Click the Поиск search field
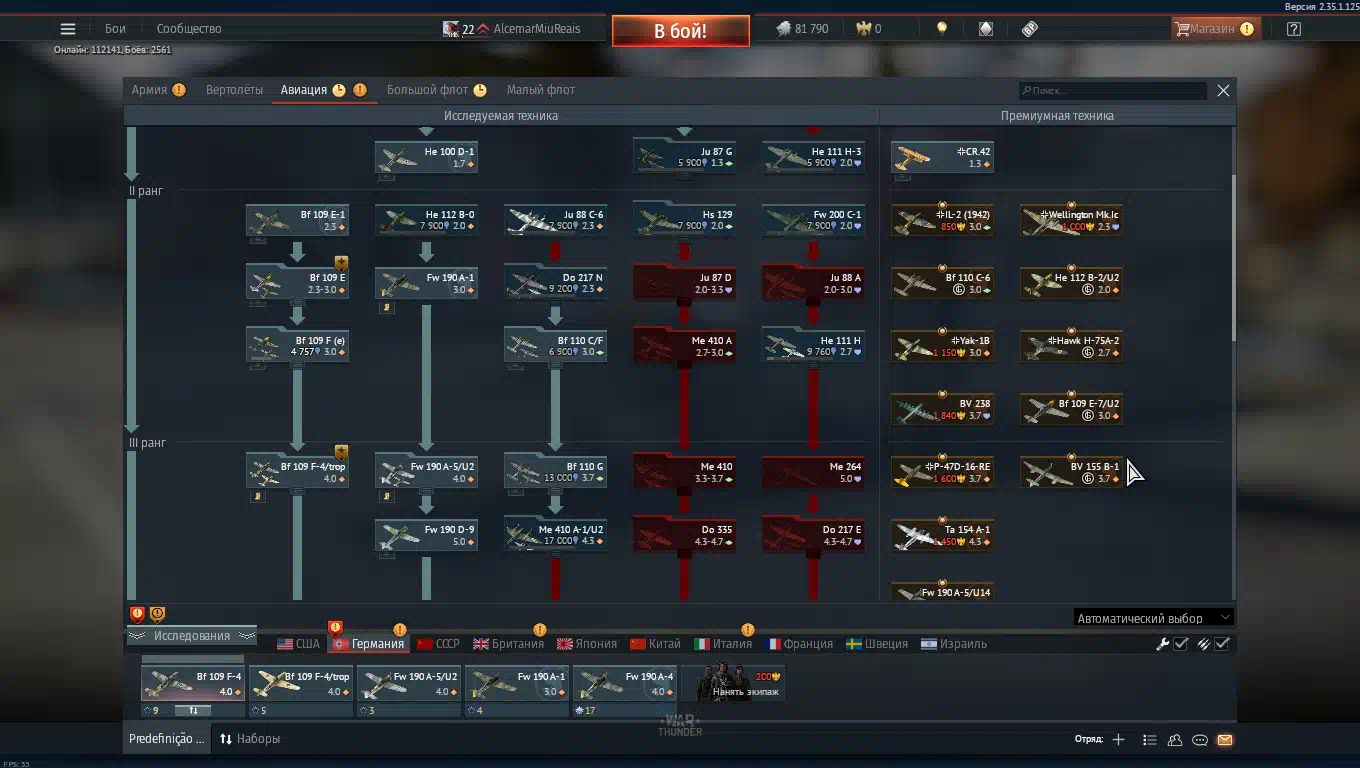Viewport: 1360px width, 768px height. tap(1112, 90)
